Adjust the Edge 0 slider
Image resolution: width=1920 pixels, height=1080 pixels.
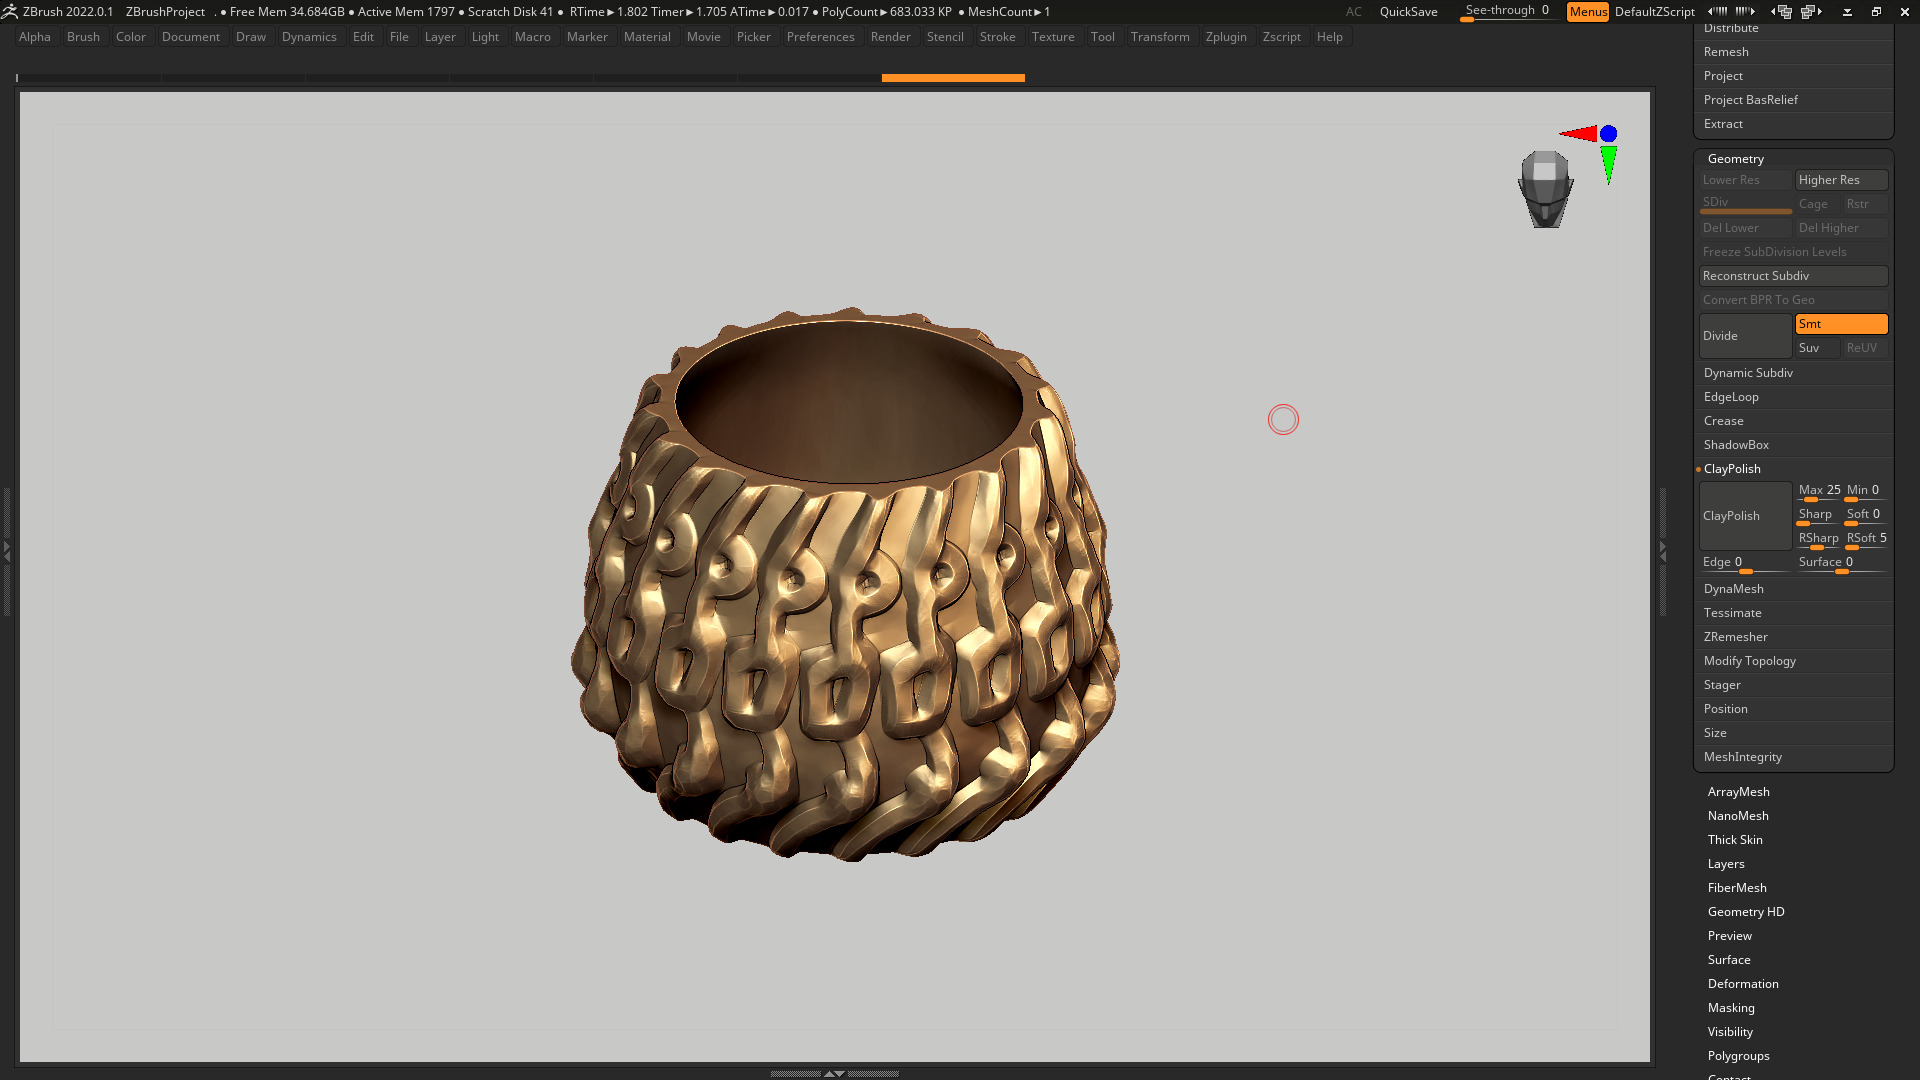click(1745, 562)
